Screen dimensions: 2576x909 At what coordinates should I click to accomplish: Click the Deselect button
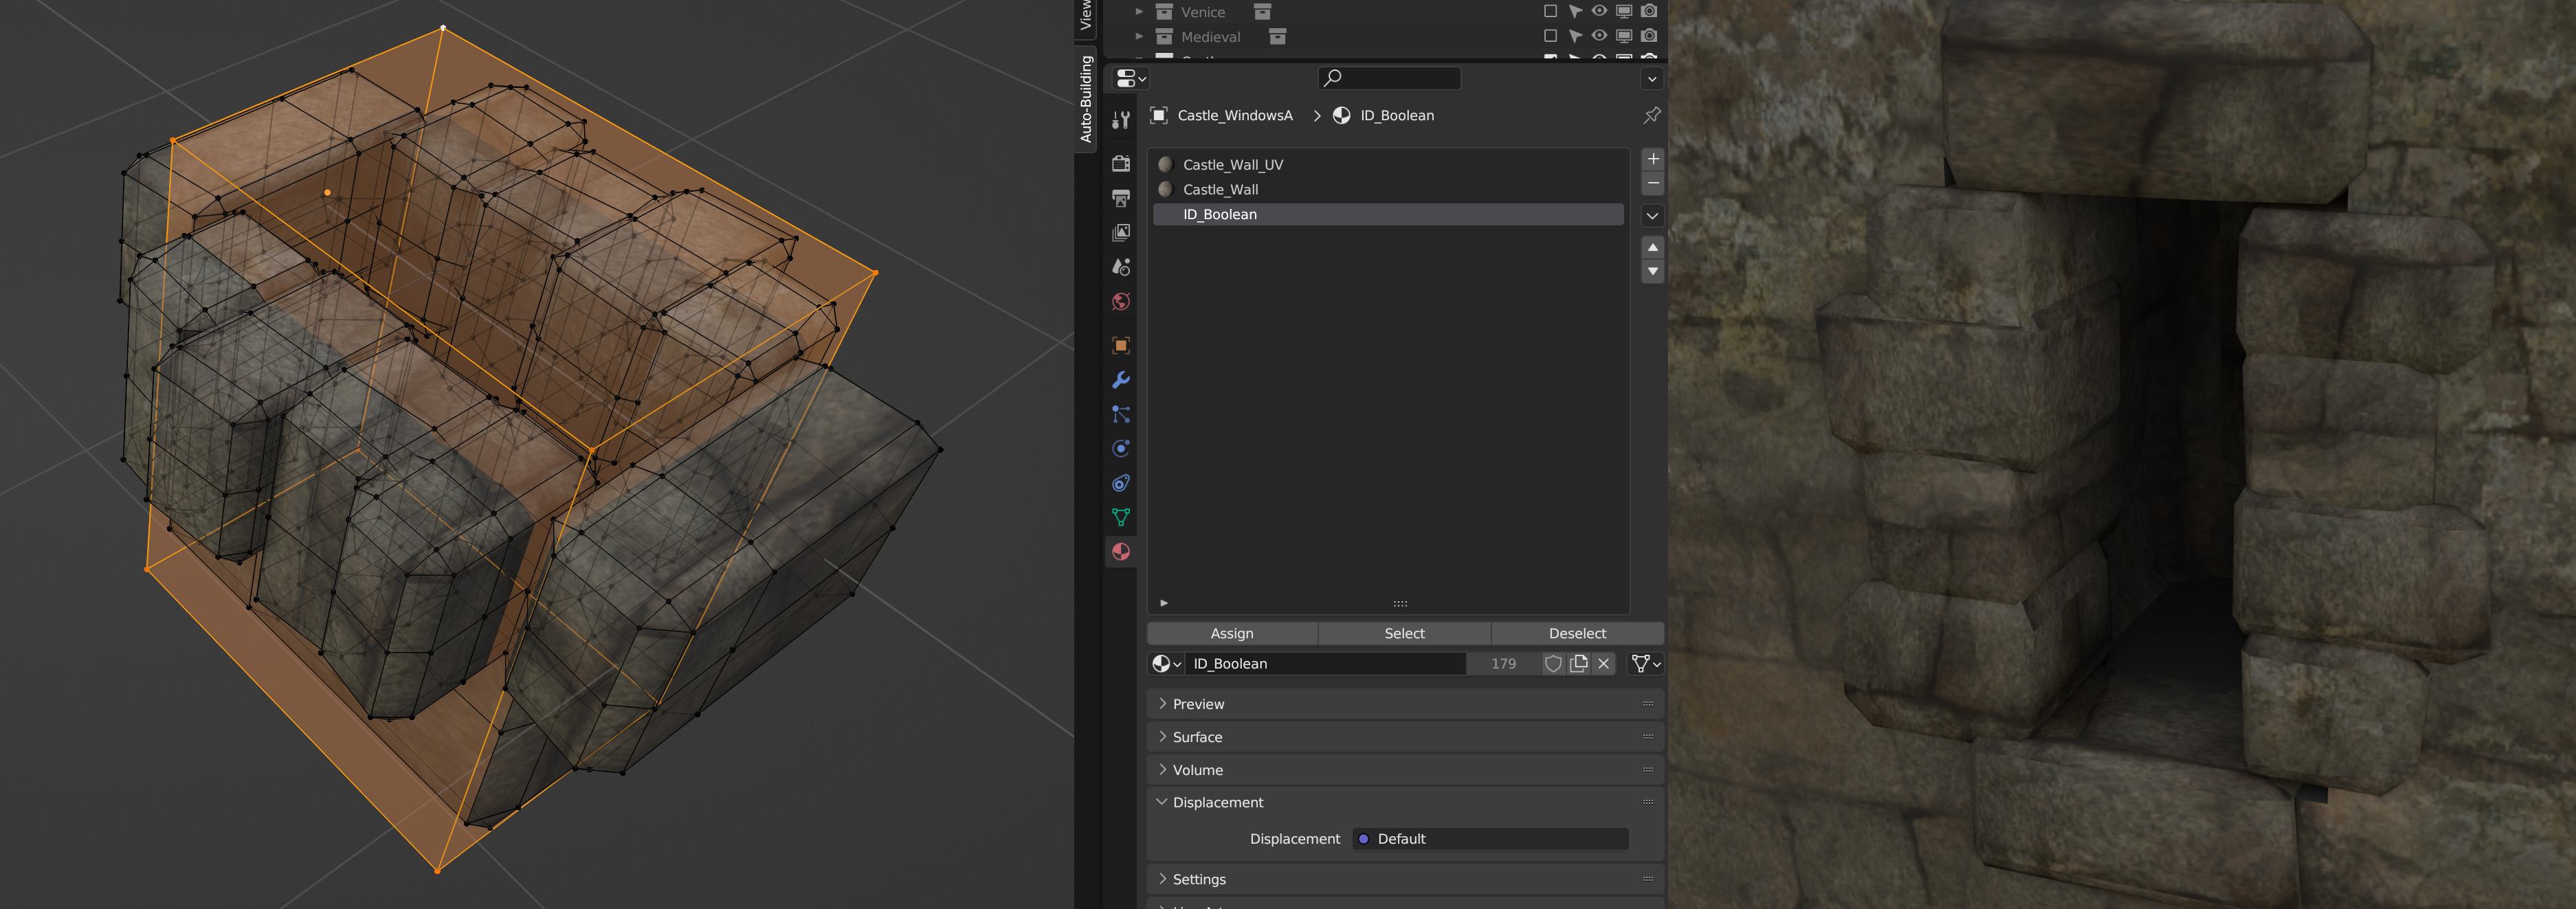[1577, 633]
